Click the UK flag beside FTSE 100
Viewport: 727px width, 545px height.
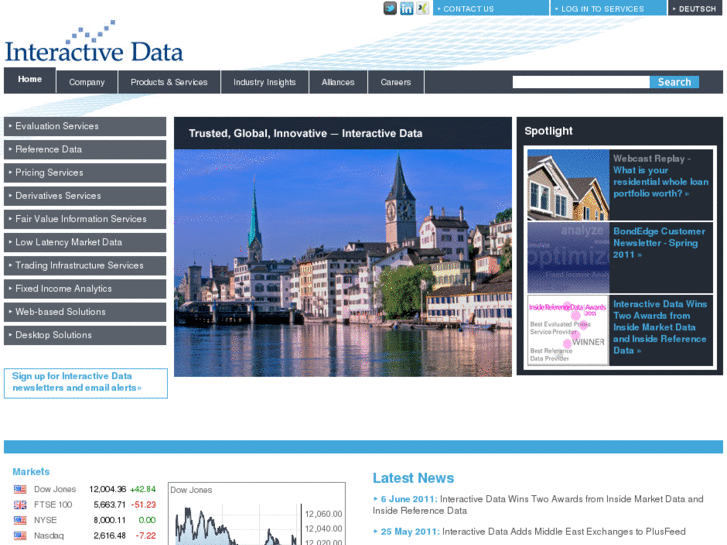click(x=20, y=505)
